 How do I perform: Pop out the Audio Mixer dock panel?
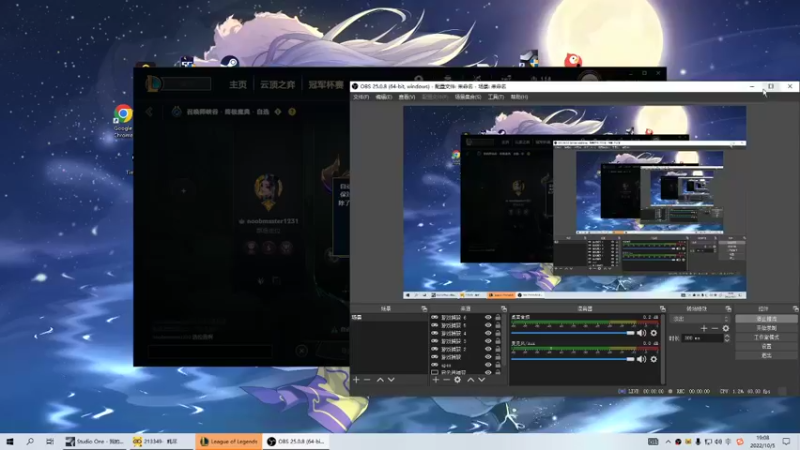[662, 309]
